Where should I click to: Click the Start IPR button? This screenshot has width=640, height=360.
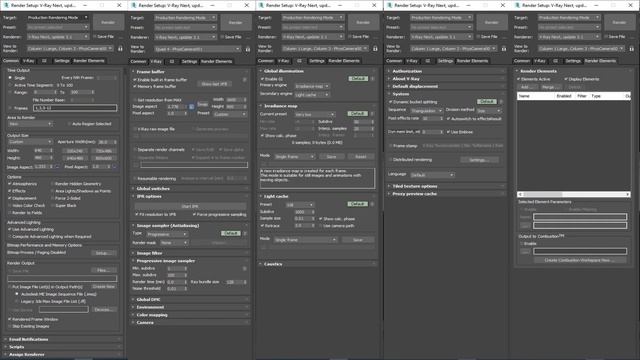[190, 206]
